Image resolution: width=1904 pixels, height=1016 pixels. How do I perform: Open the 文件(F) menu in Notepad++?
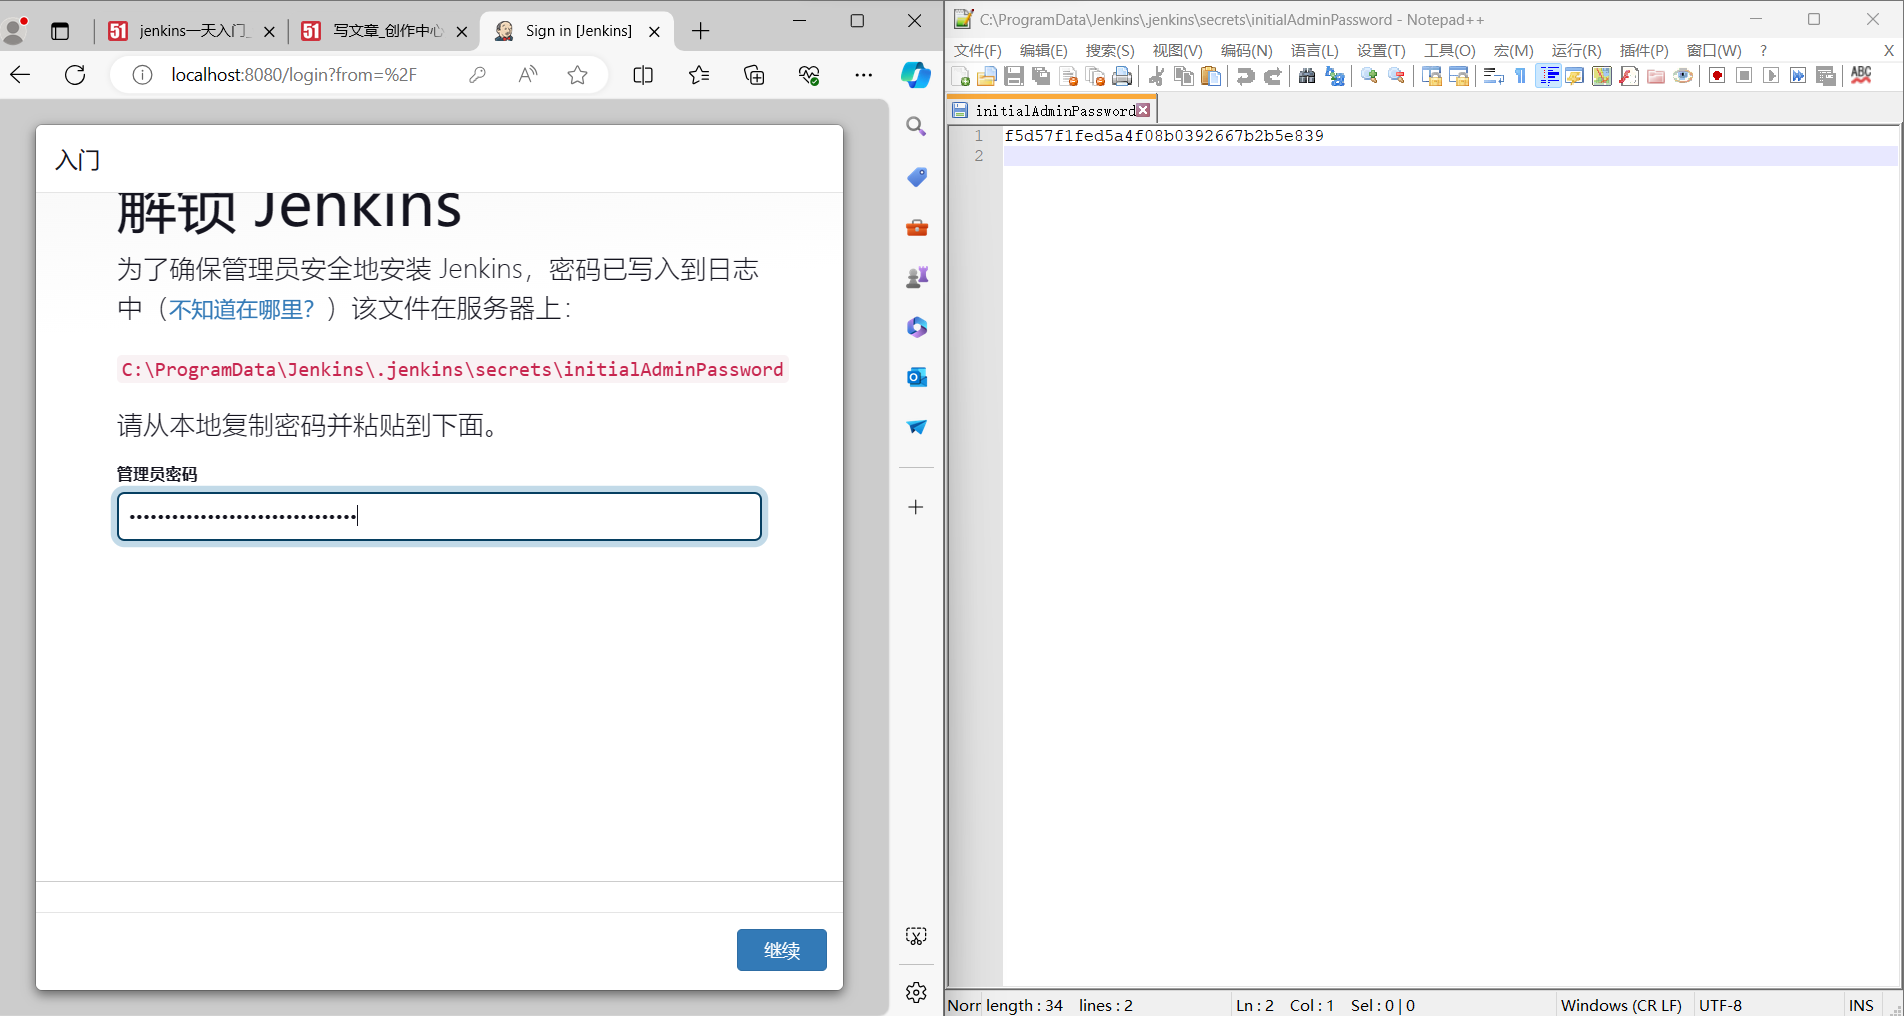(977, 50)
